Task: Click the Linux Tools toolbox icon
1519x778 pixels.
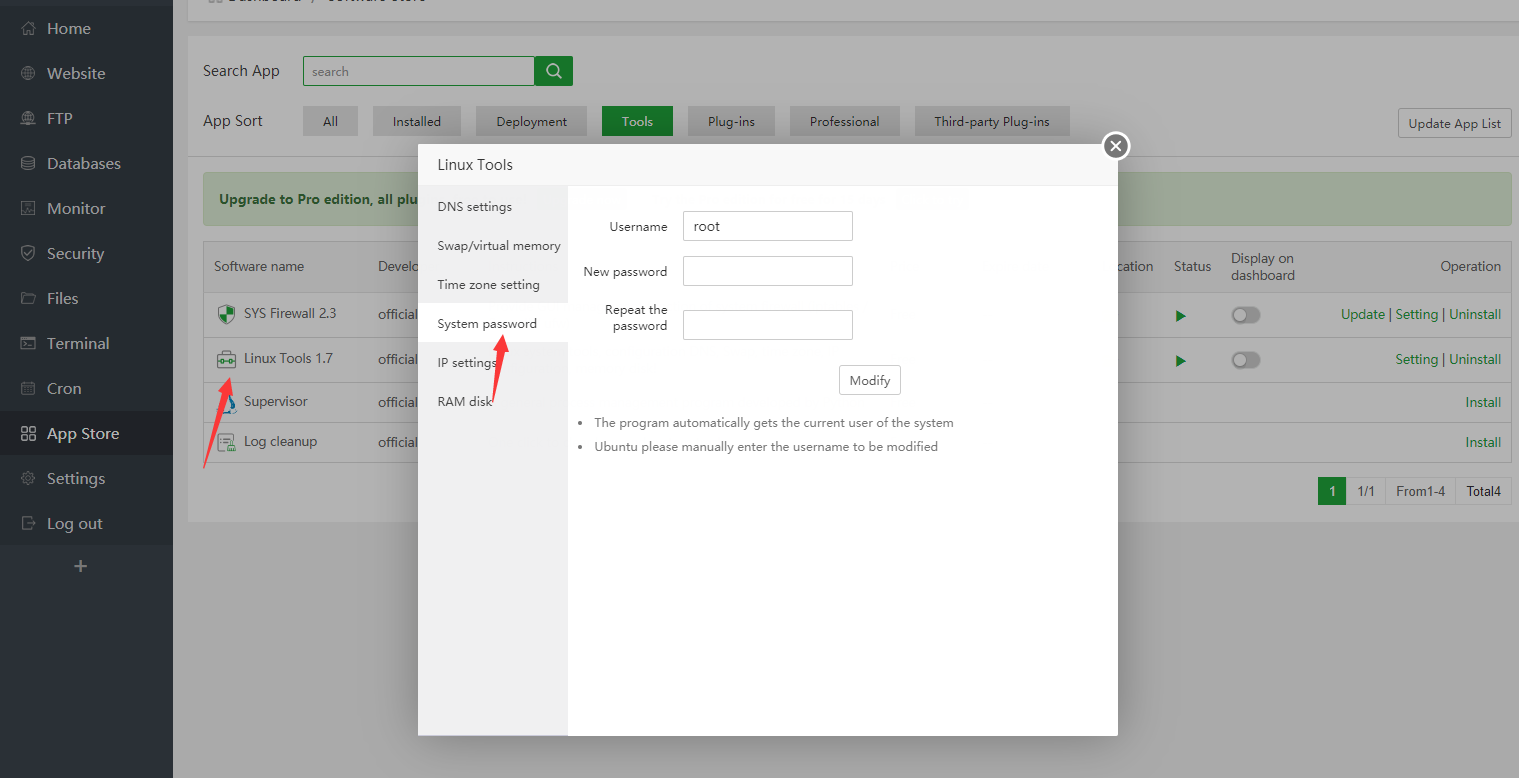Action: coord(226,359)
